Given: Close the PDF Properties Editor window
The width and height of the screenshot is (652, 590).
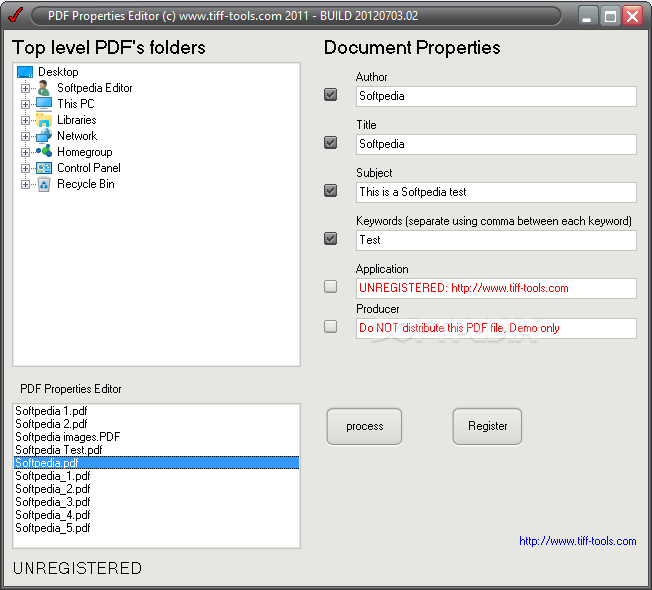Looking at the screenshot, I should point(632,16).
